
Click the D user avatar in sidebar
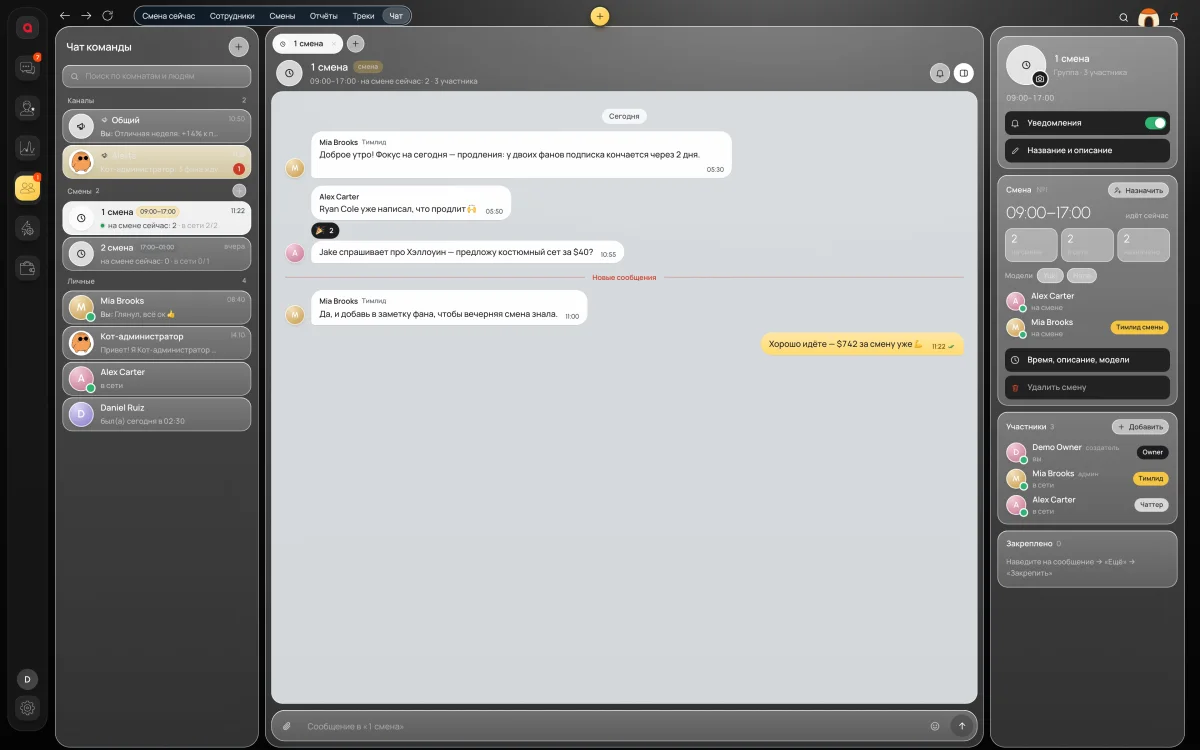pos(28,679)
